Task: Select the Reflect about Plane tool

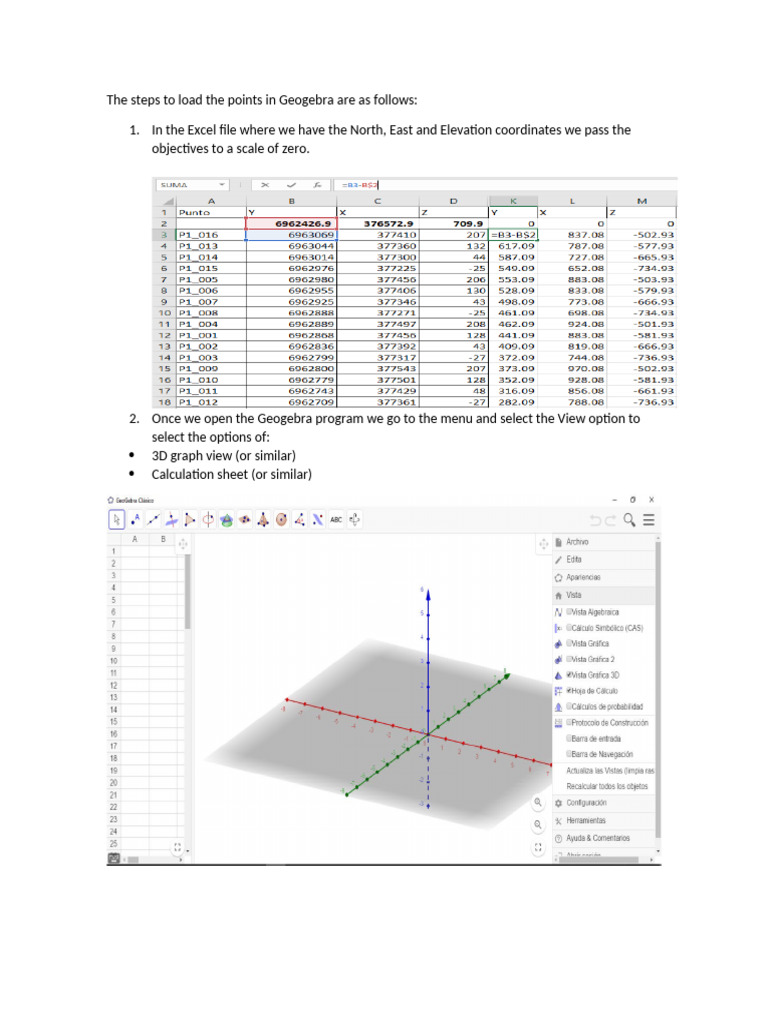Action: (317, 519)
